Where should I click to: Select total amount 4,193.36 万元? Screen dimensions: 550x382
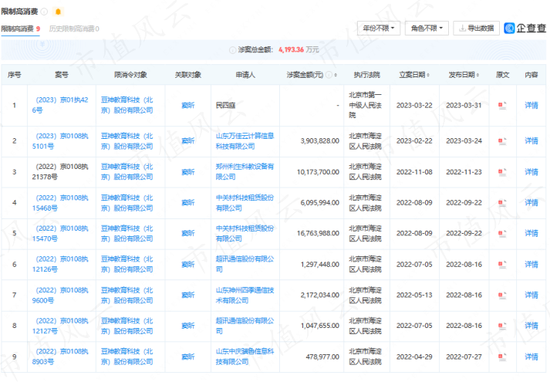pos(299,50)
